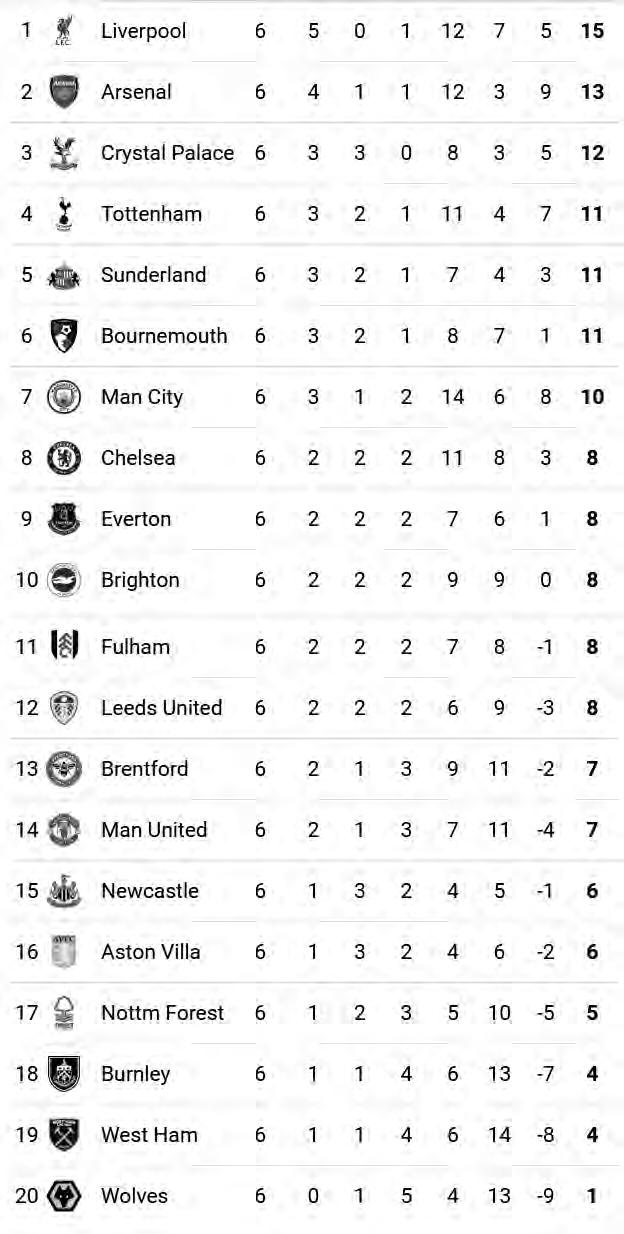Click the West Ham club crest
Screen dimensions: 624x1234
64,1134
